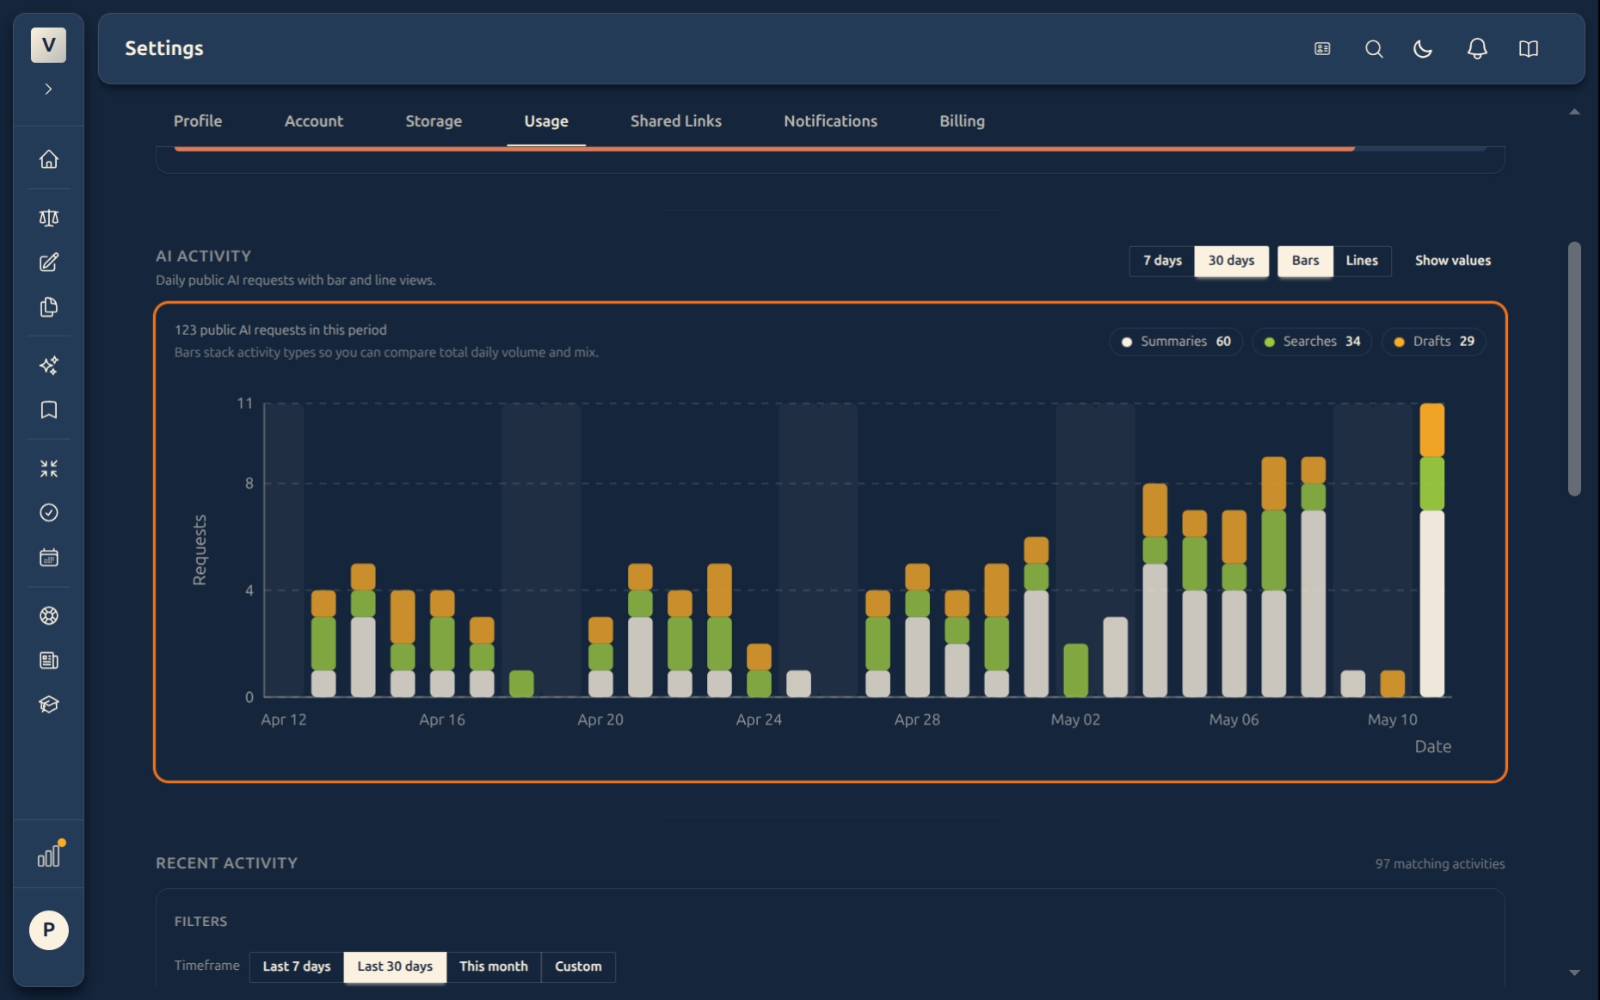Open the checkmark circle tasks icon
The image size is (1600, 1000).
48,513
